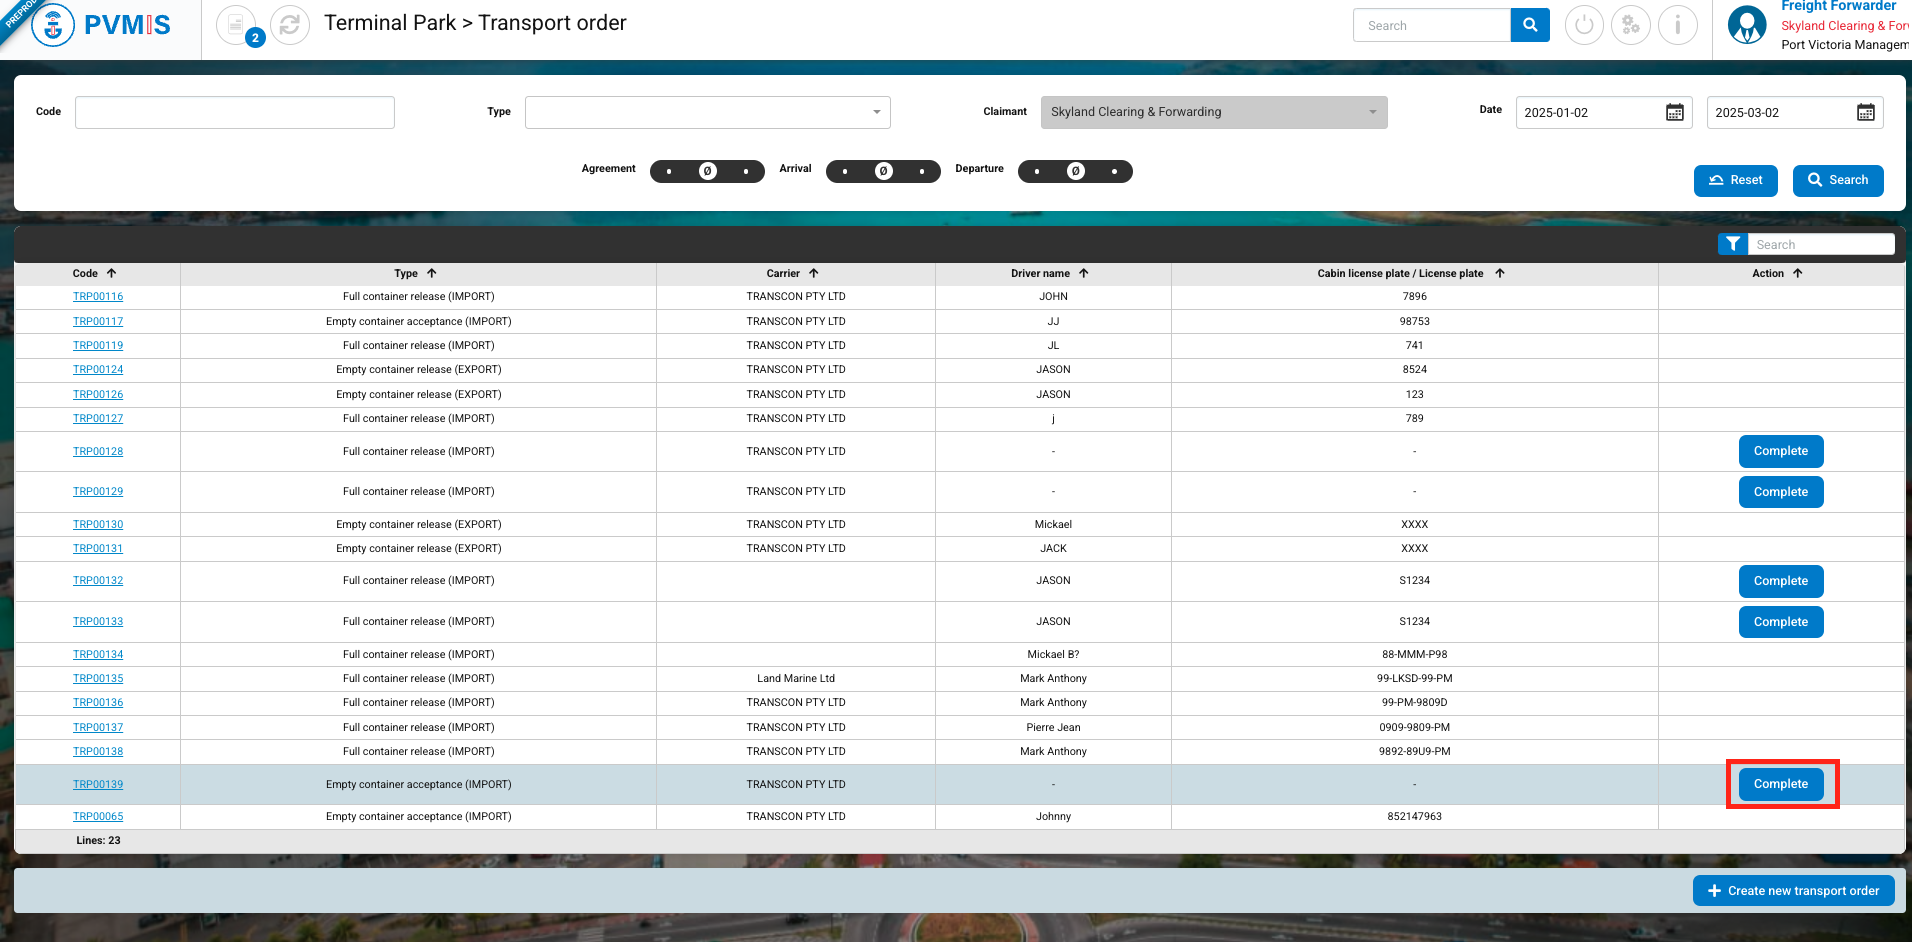The image size is (1912, 942).
Task: Toggle the Agreement tri-state switch
Action: [x=707, y=171]
